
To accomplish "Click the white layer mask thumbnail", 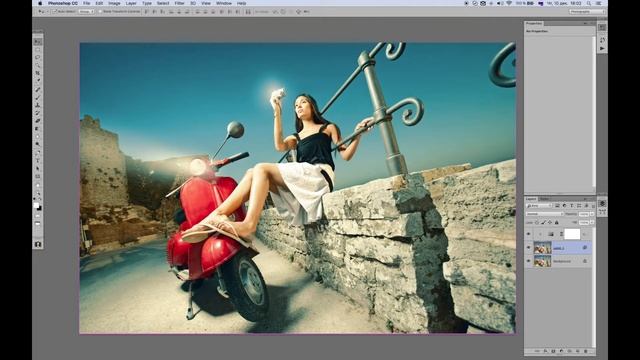I will click(572, 234).
